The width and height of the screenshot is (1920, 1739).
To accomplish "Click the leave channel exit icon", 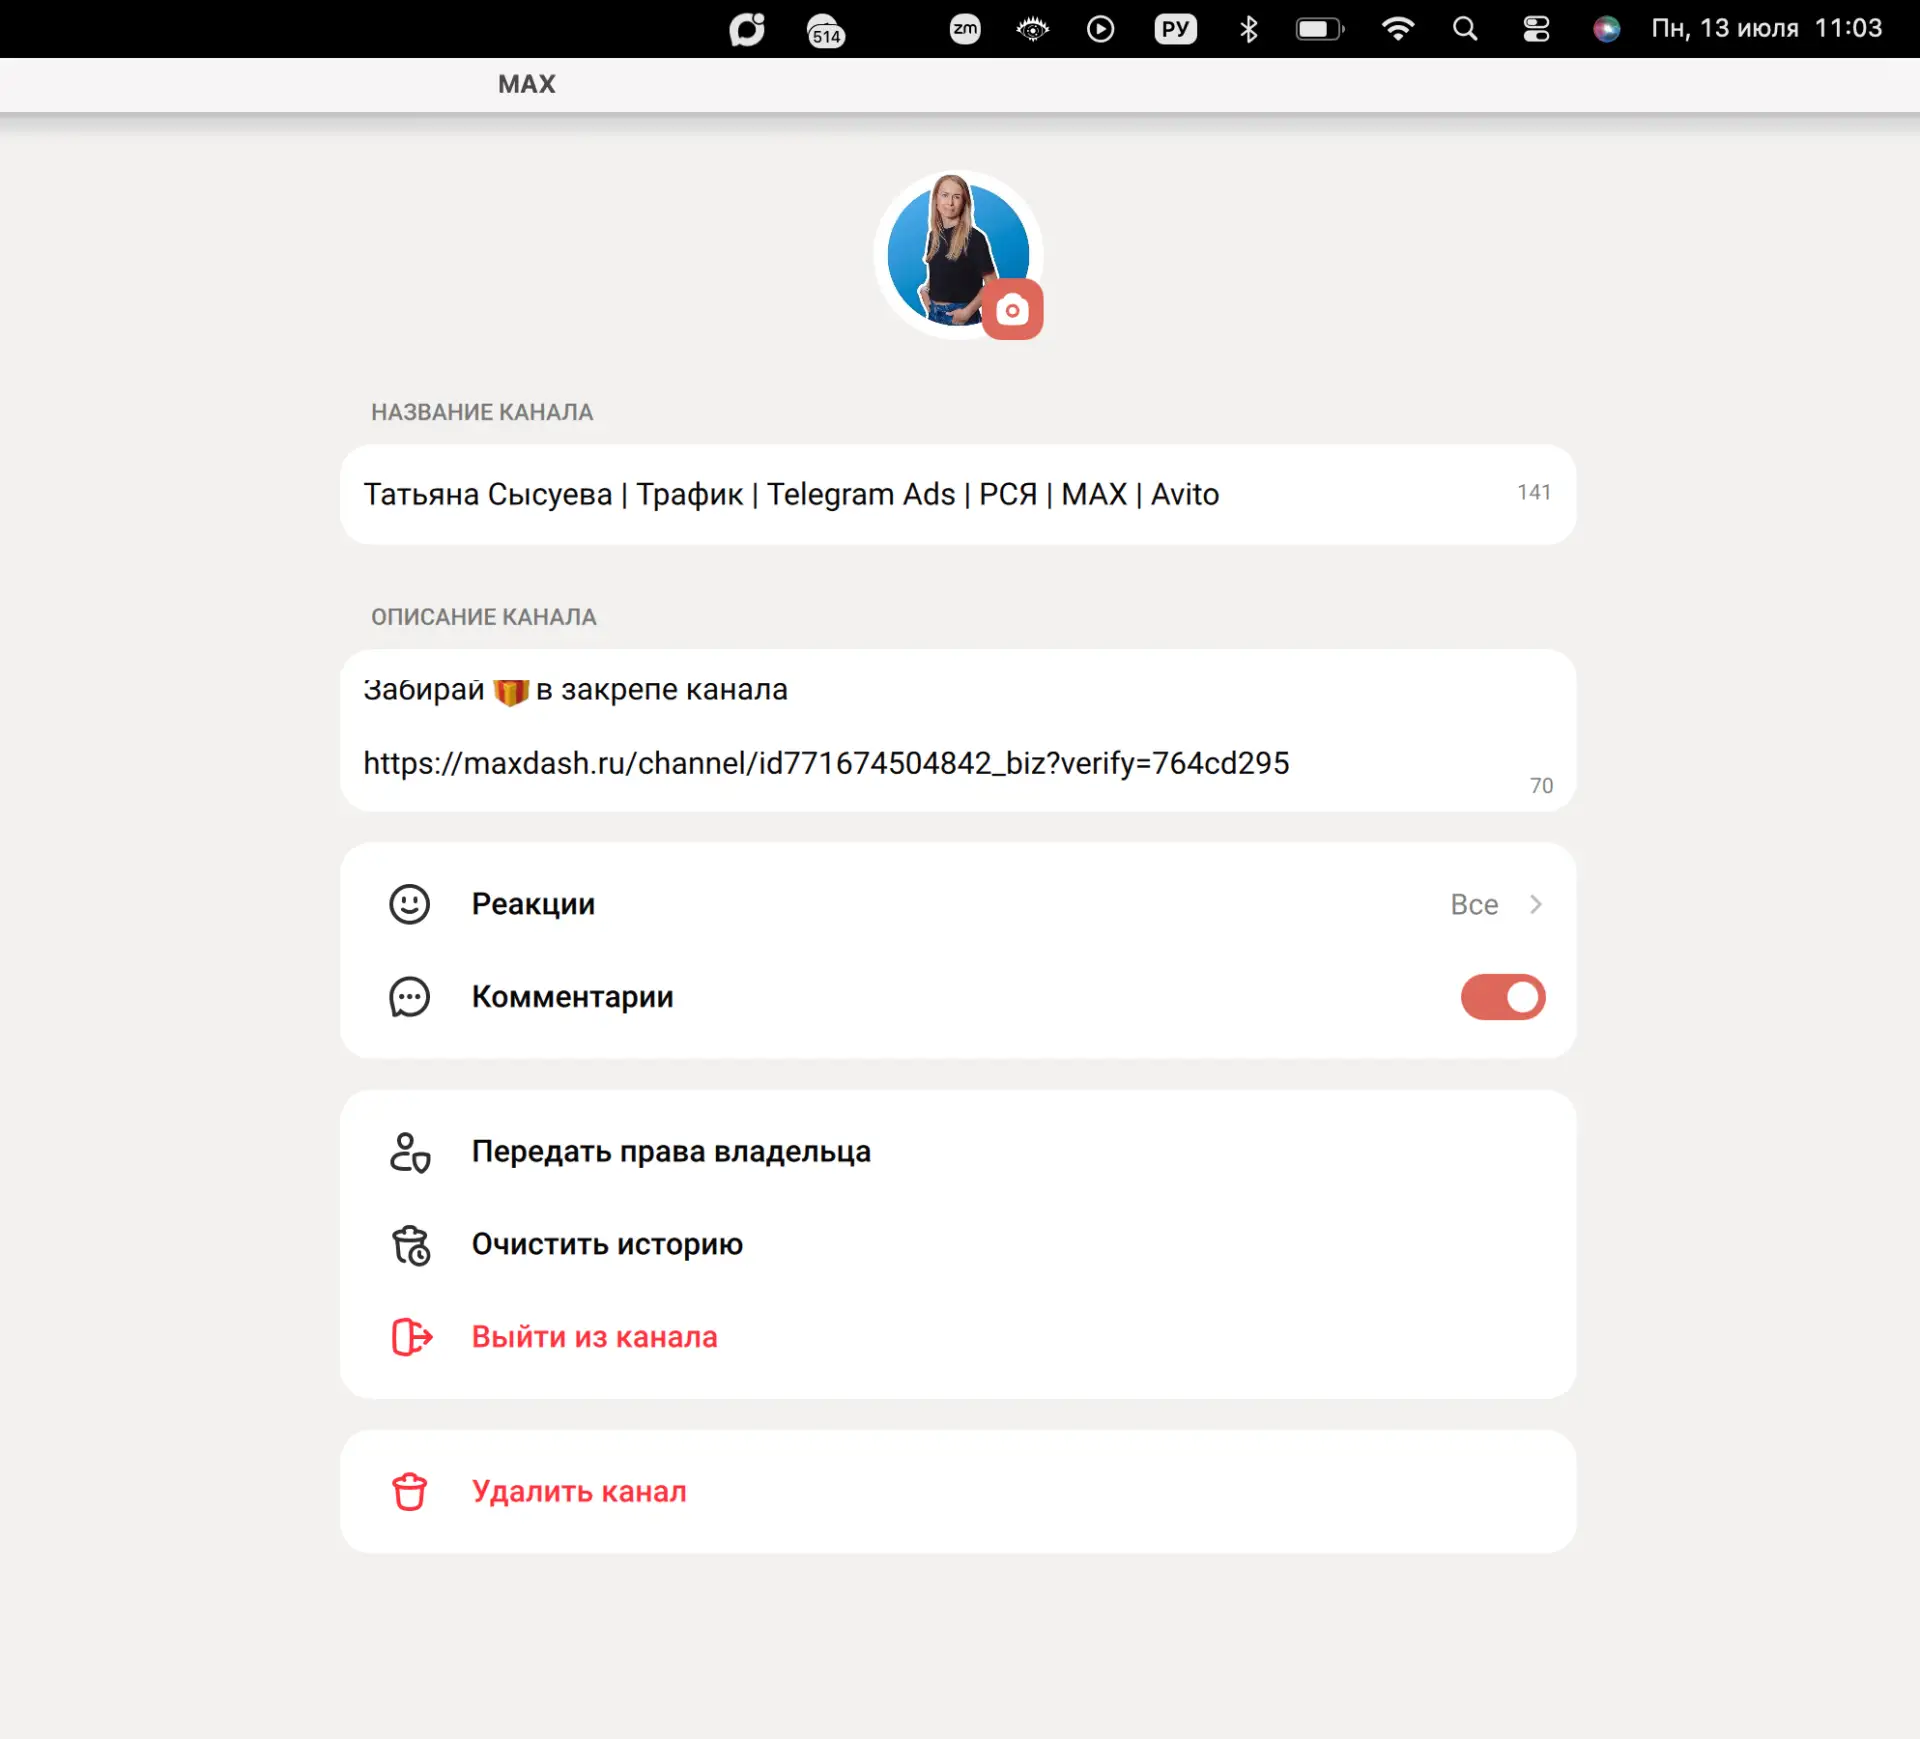I will point(411,1337).
